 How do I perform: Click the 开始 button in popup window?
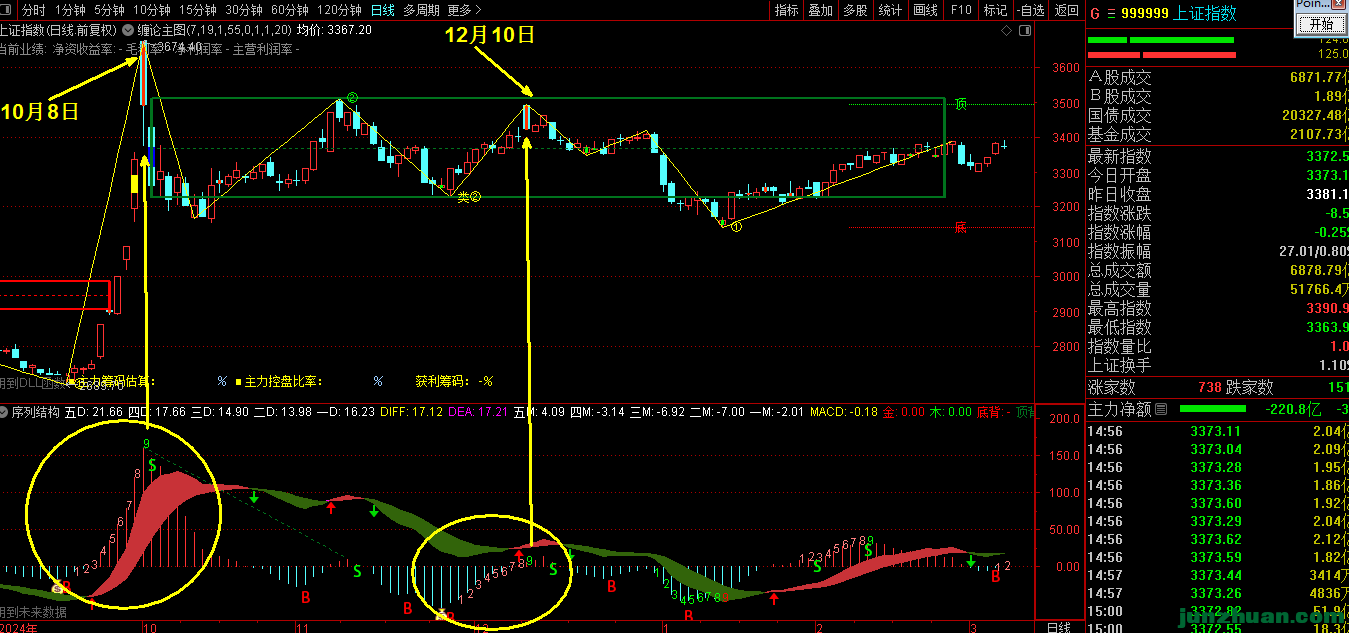[x=1320, y=24]
